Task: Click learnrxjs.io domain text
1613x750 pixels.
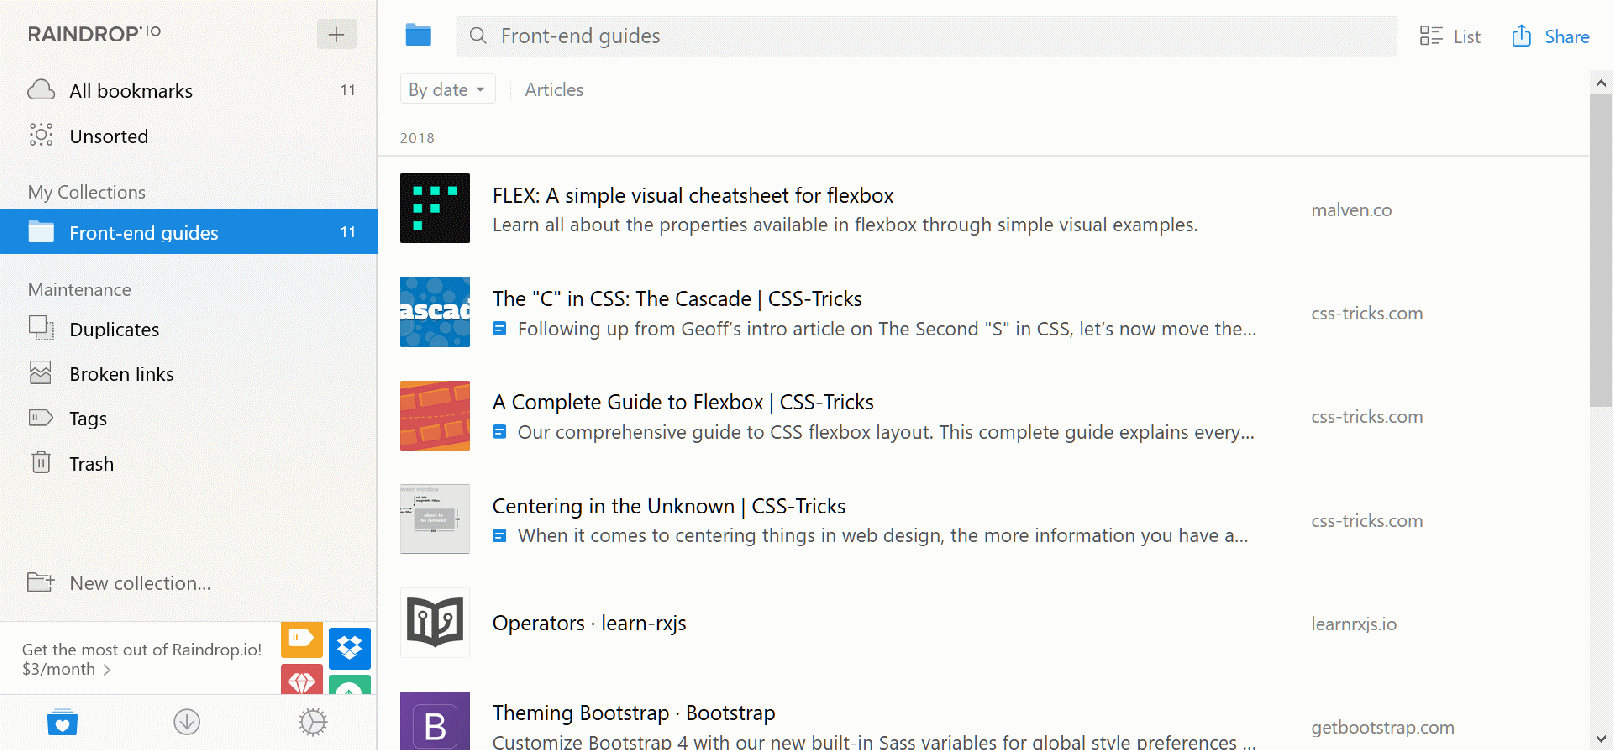Action: [1354, 624]
